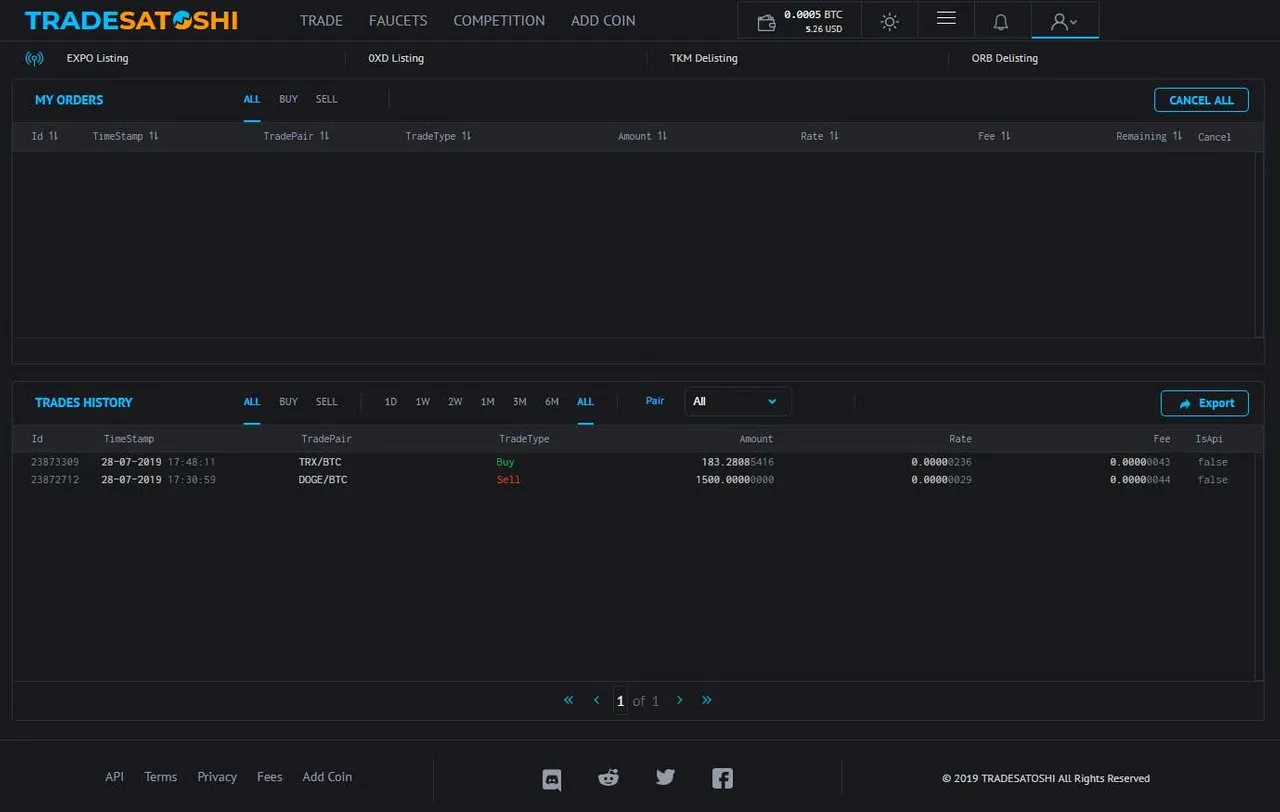Click the Trades History vertical scrollbar

pyautogui.click(x=1259, y=566)
